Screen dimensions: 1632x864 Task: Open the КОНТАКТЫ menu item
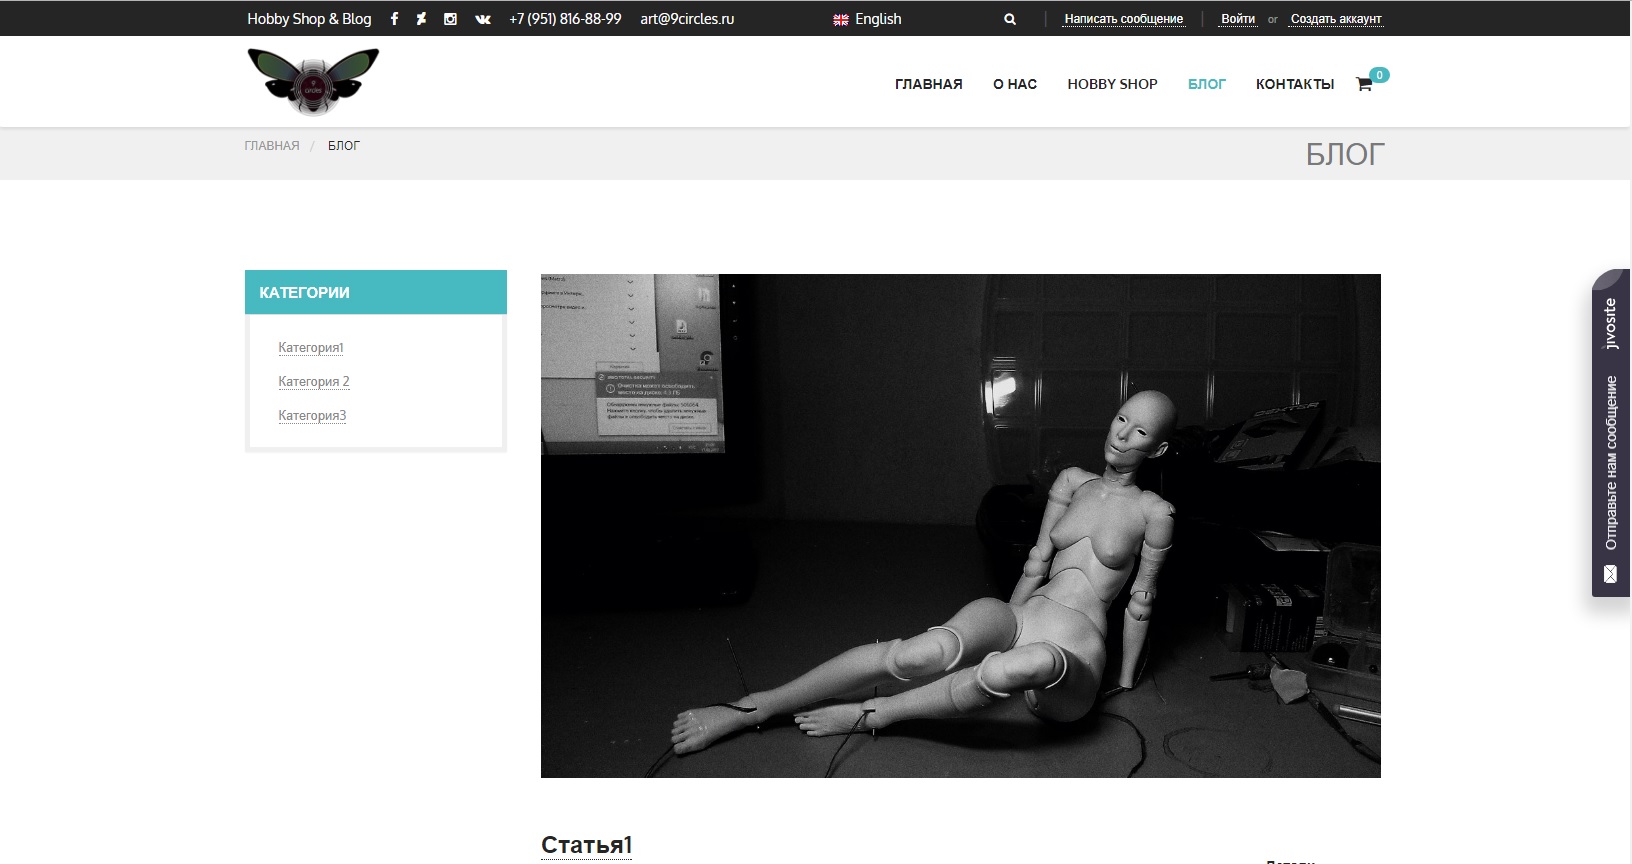[x=1294, y=84]
